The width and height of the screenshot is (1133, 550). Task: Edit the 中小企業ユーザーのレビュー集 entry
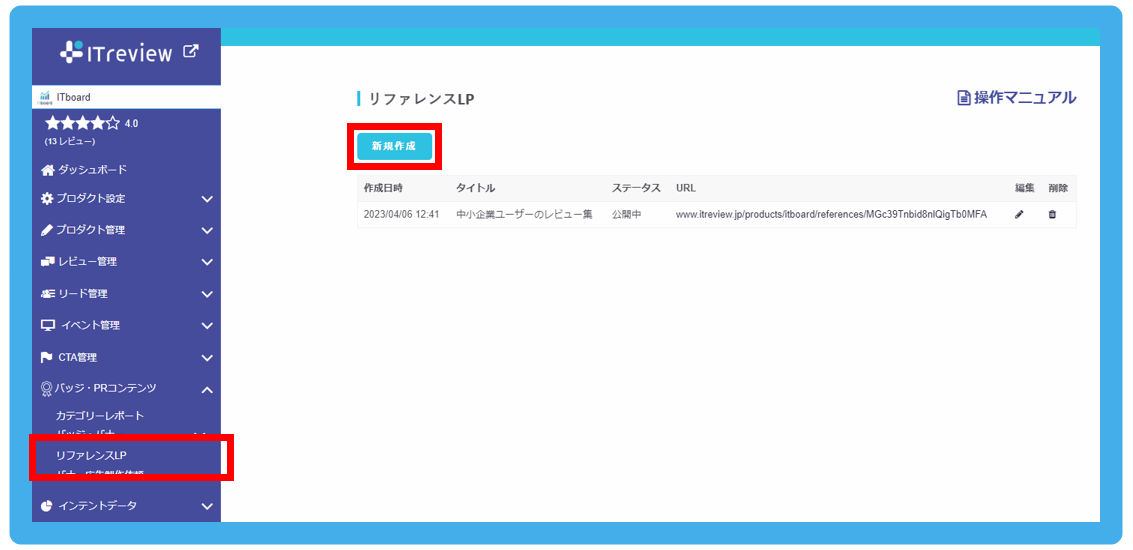[1019, 215]
